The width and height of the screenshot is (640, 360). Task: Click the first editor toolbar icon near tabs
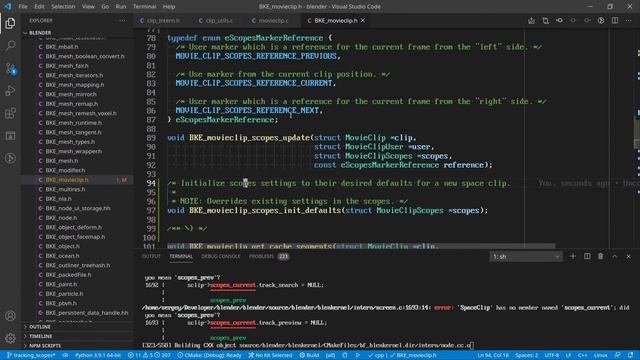pos(531,20)
